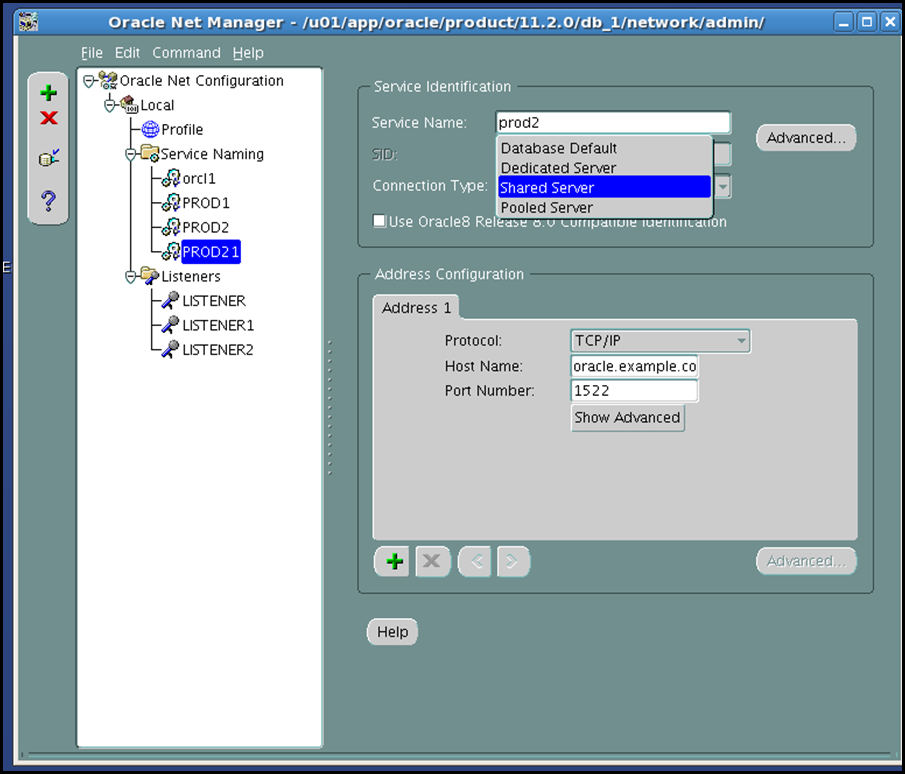Image resolution: width=905 pixels, height=774 pixels.
Task: Click the Help button below Address Configuration
Action: (392, 632)
